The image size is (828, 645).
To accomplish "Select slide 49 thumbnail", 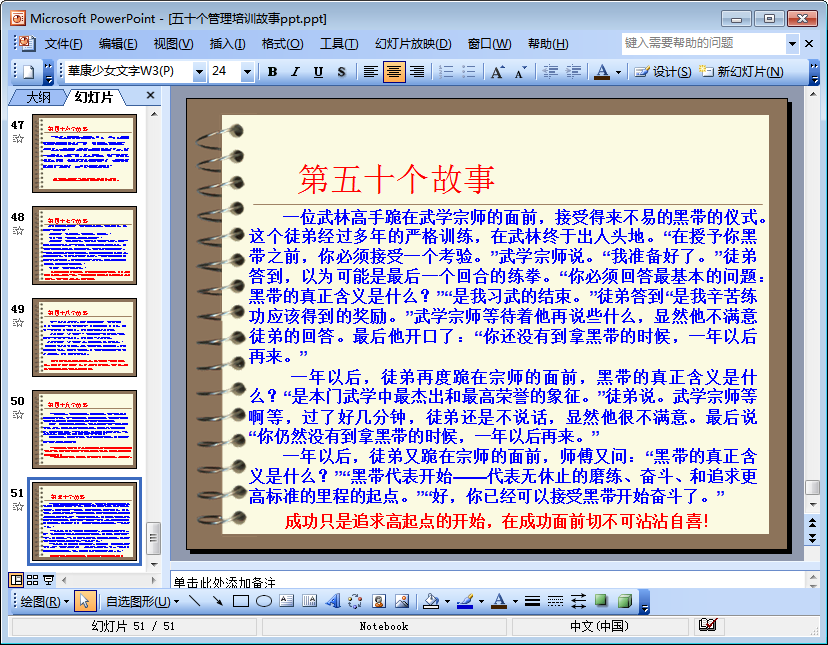I will [x=84, y=338].
